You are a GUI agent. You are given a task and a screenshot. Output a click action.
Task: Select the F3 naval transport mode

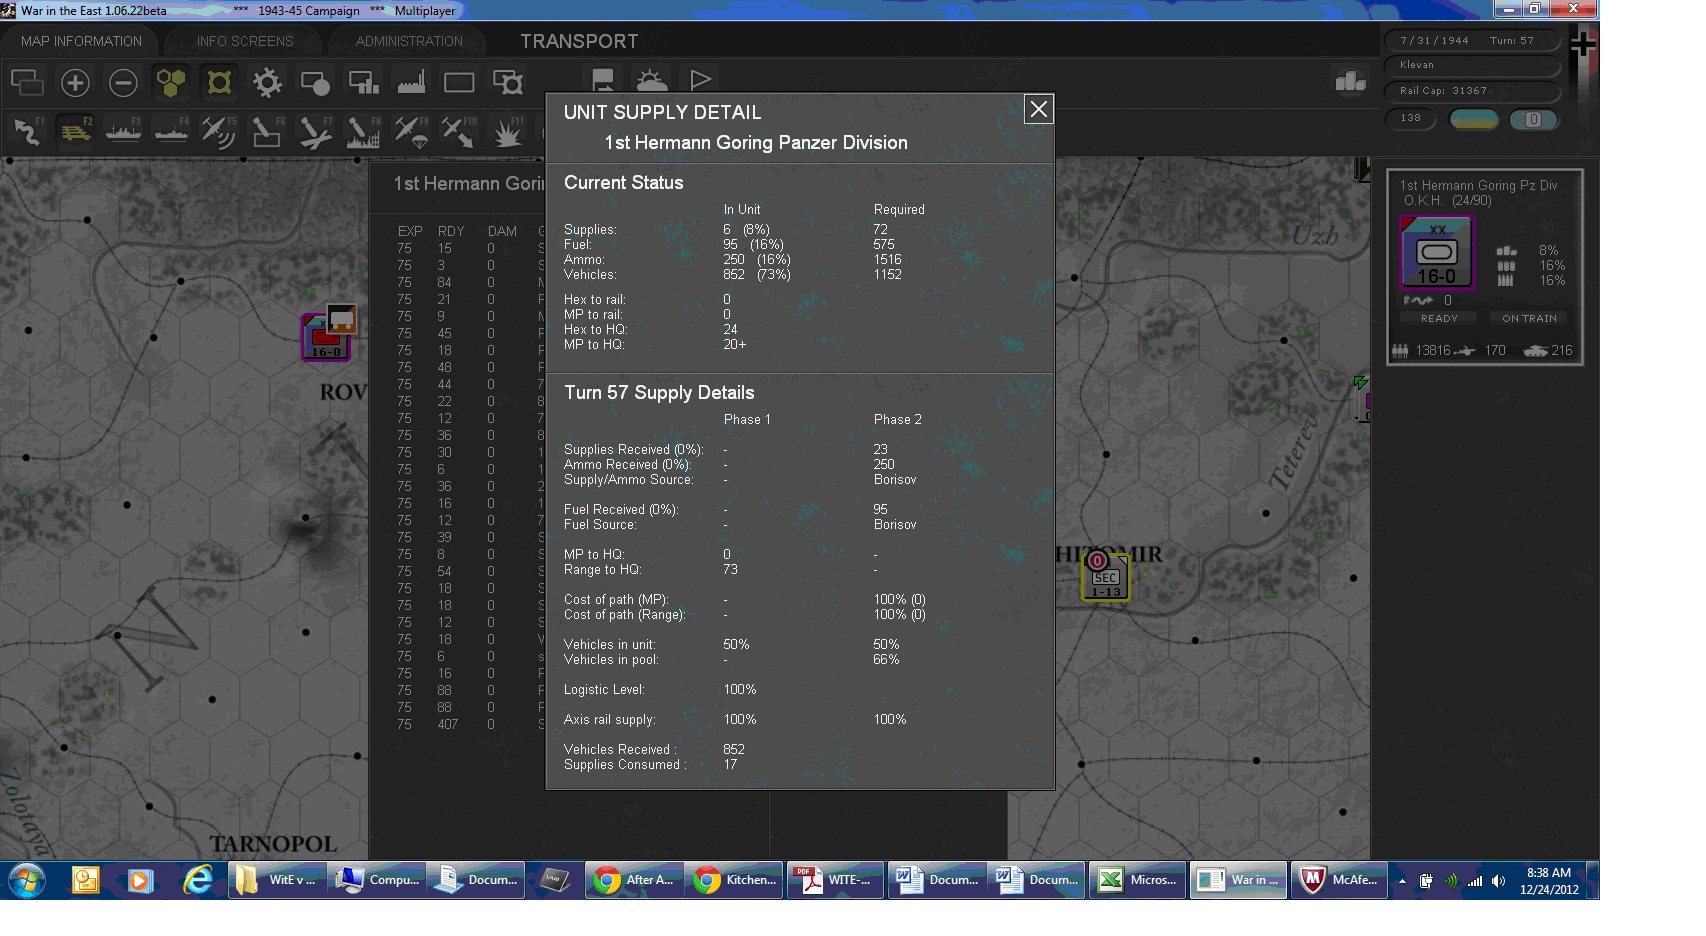point(123,132)
